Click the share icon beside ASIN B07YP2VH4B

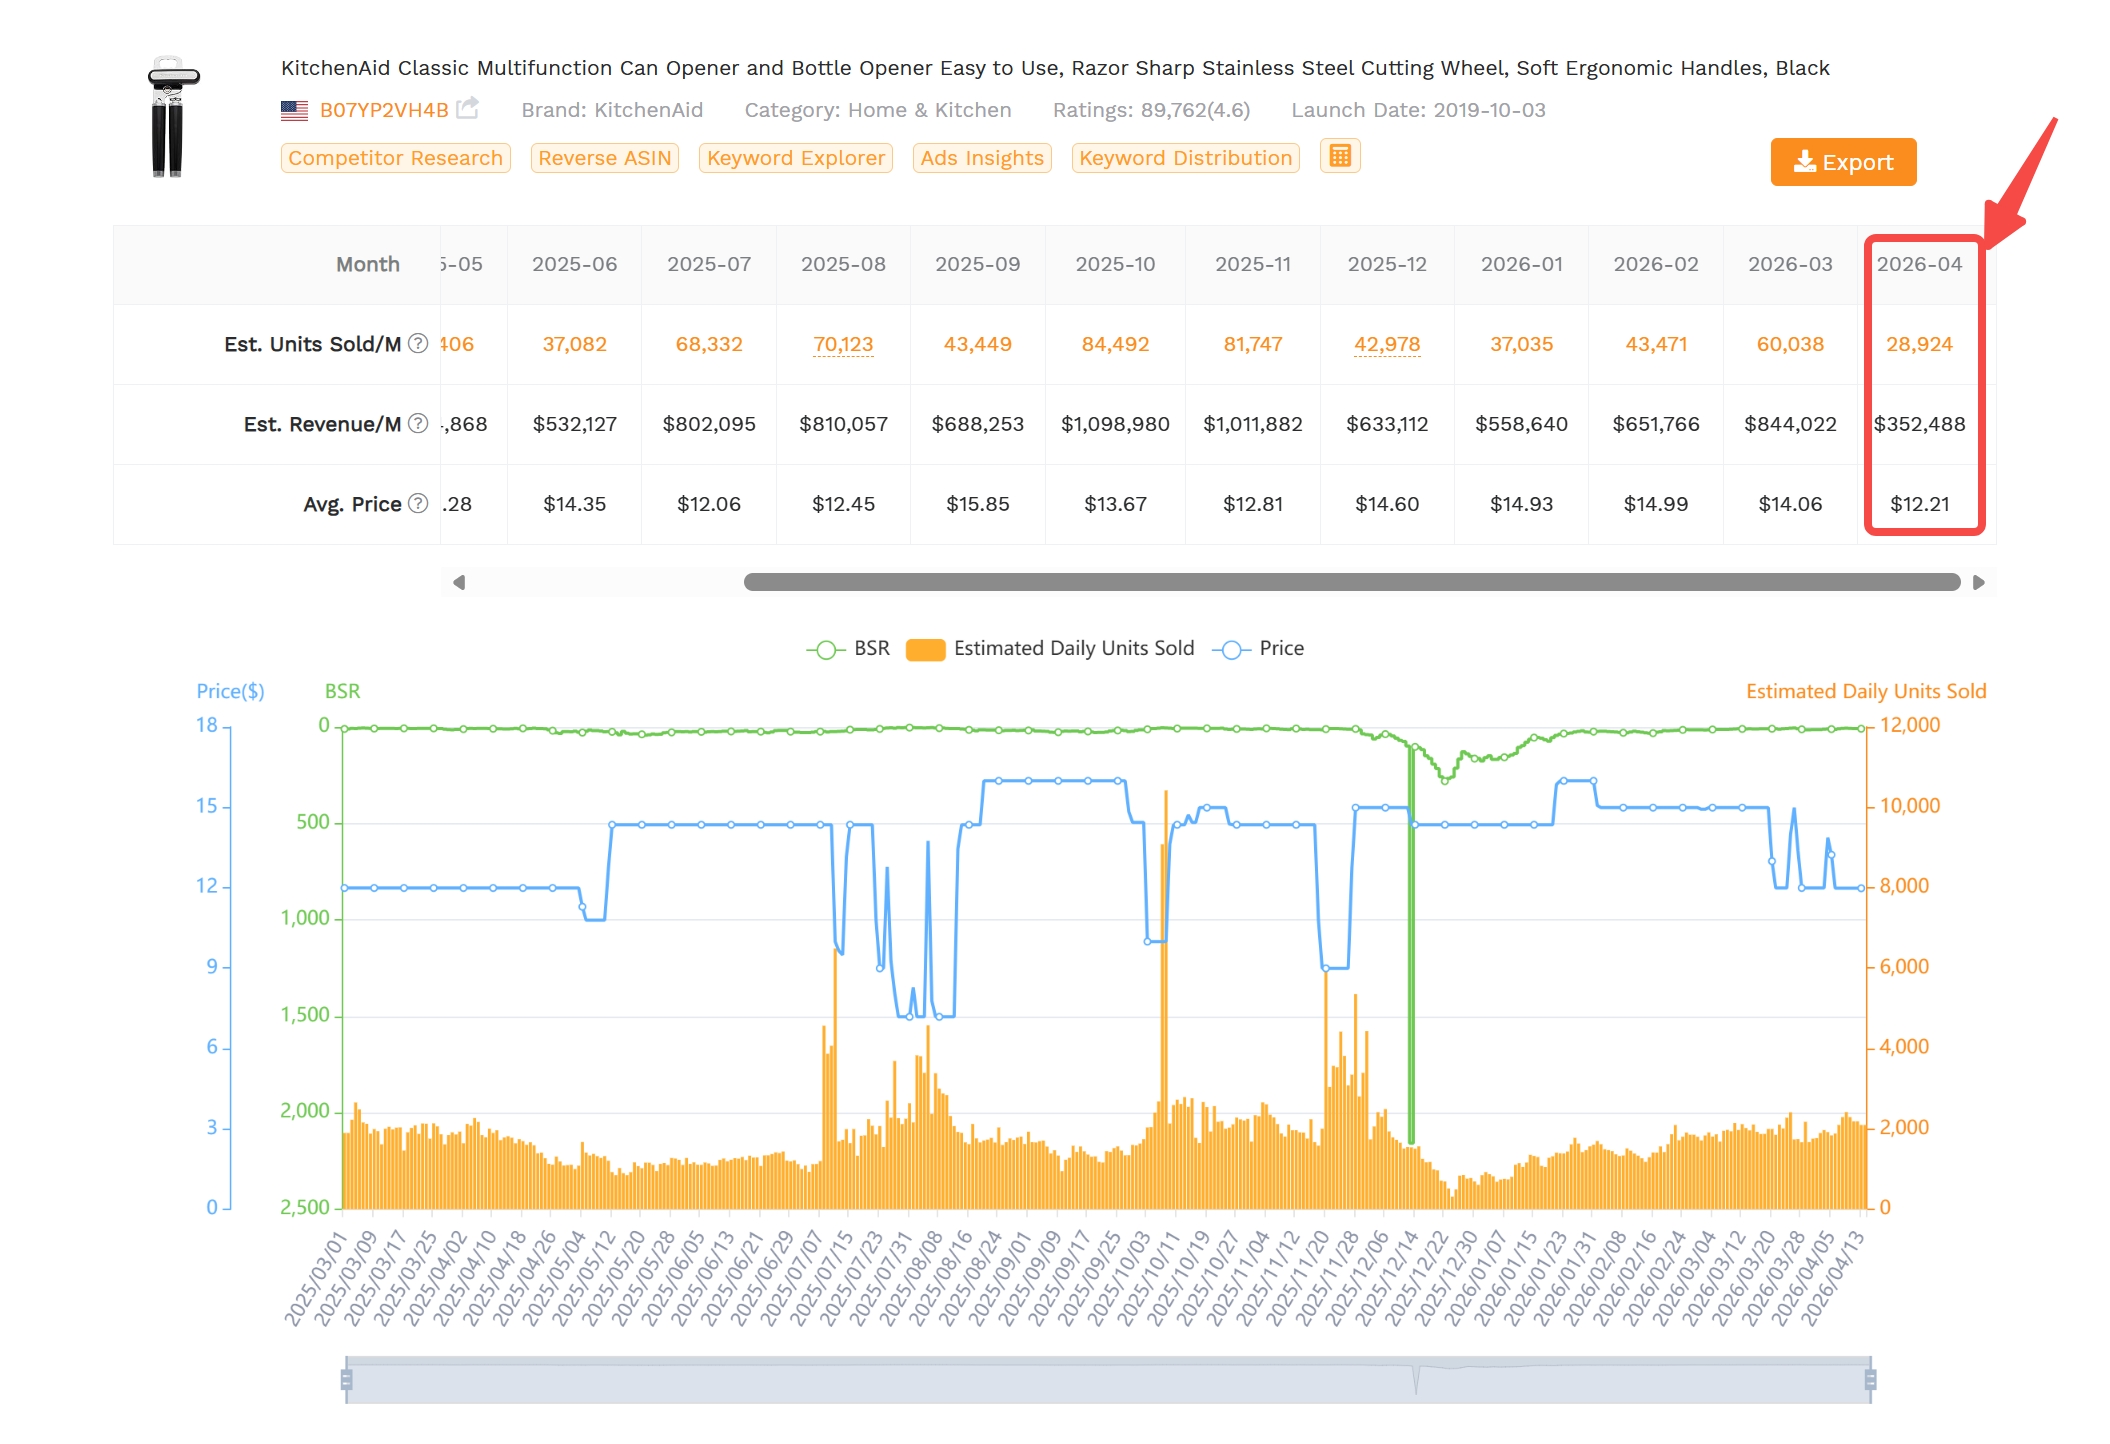pyautogui.click(x=468, y=108)
